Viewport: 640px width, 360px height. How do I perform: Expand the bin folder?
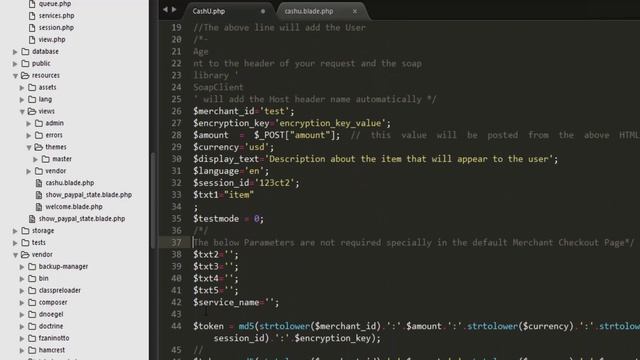coord(22,279)
